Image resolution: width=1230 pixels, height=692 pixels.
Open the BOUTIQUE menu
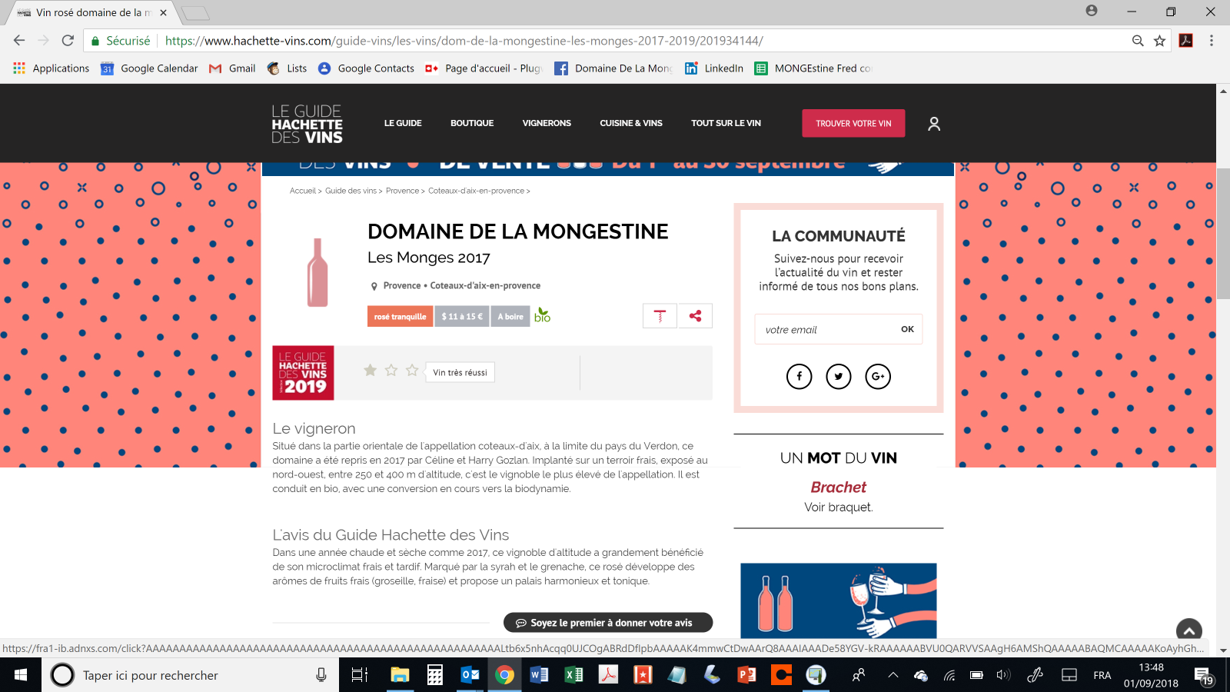pos(472,123)
